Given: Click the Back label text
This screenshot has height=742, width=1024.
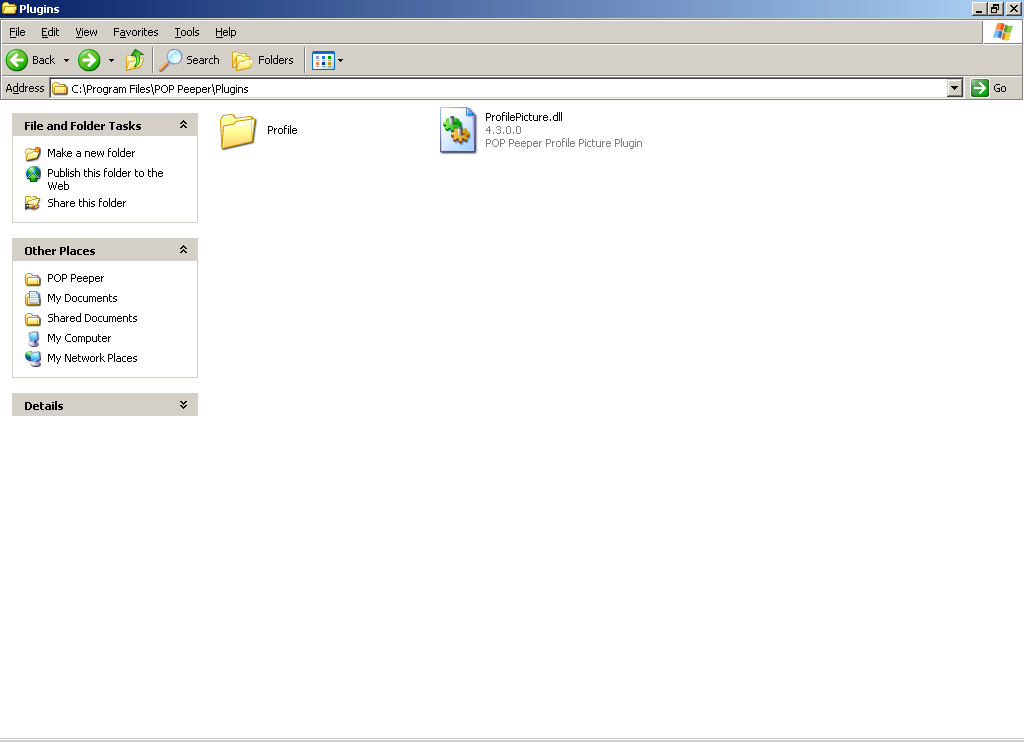Looking at the screenshot, I should [x=43, y=60].
